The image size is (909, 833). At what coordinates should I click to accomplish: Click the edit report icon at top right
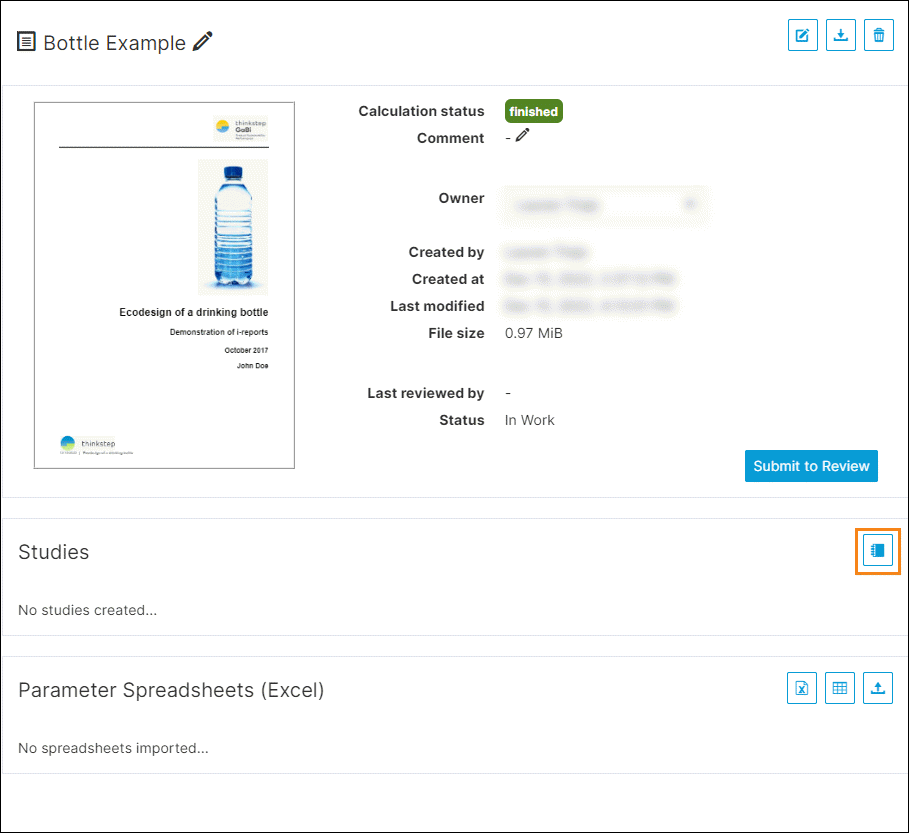pos(802,36)
